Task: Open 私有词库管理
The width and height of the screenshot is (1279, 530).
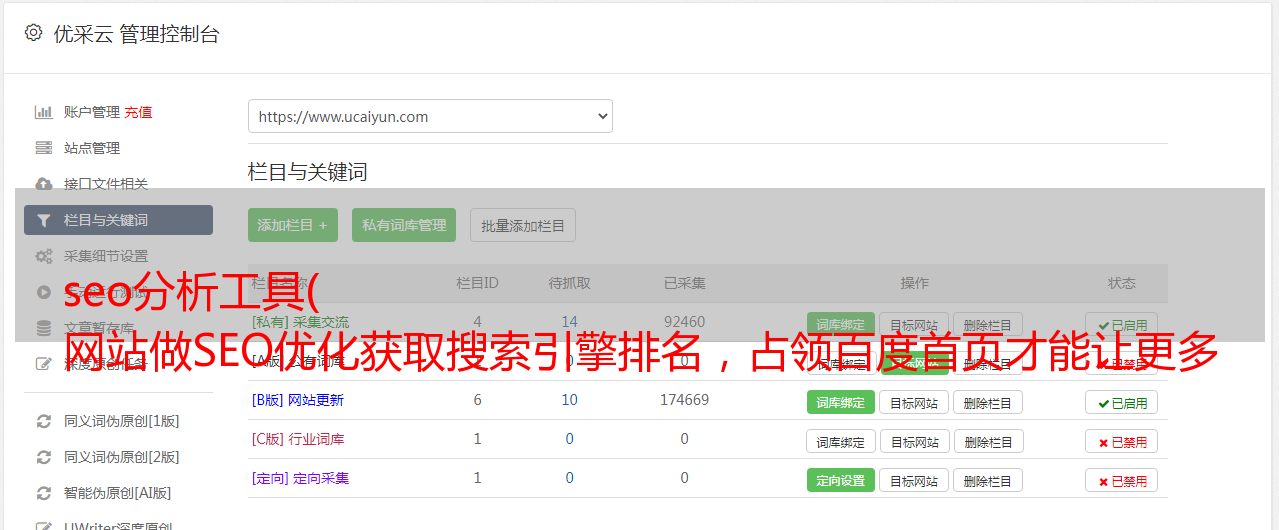Action: click(404, 225)
